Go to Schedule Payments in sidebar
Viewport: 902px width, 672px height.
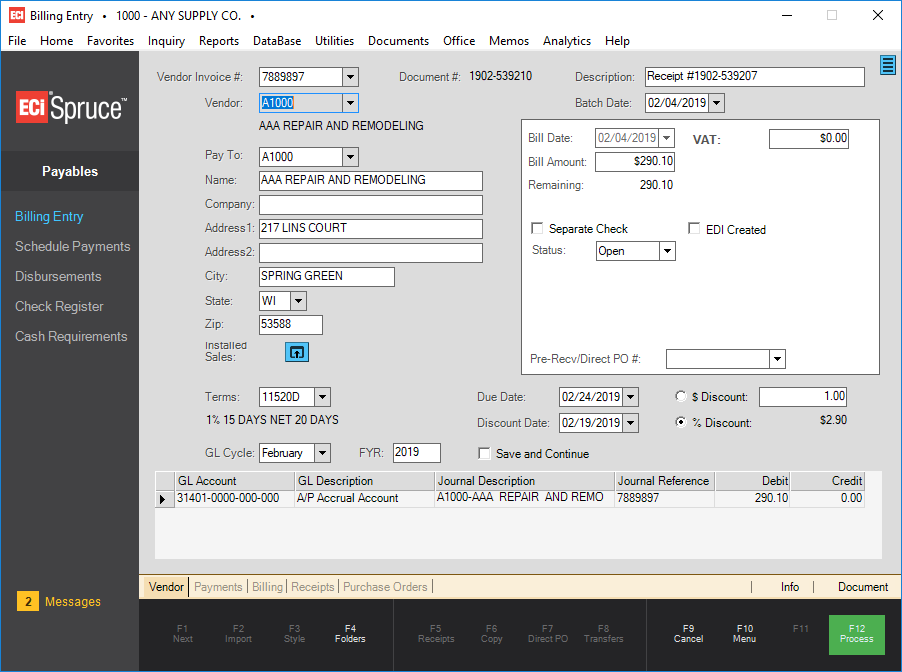tap(72, 247)
